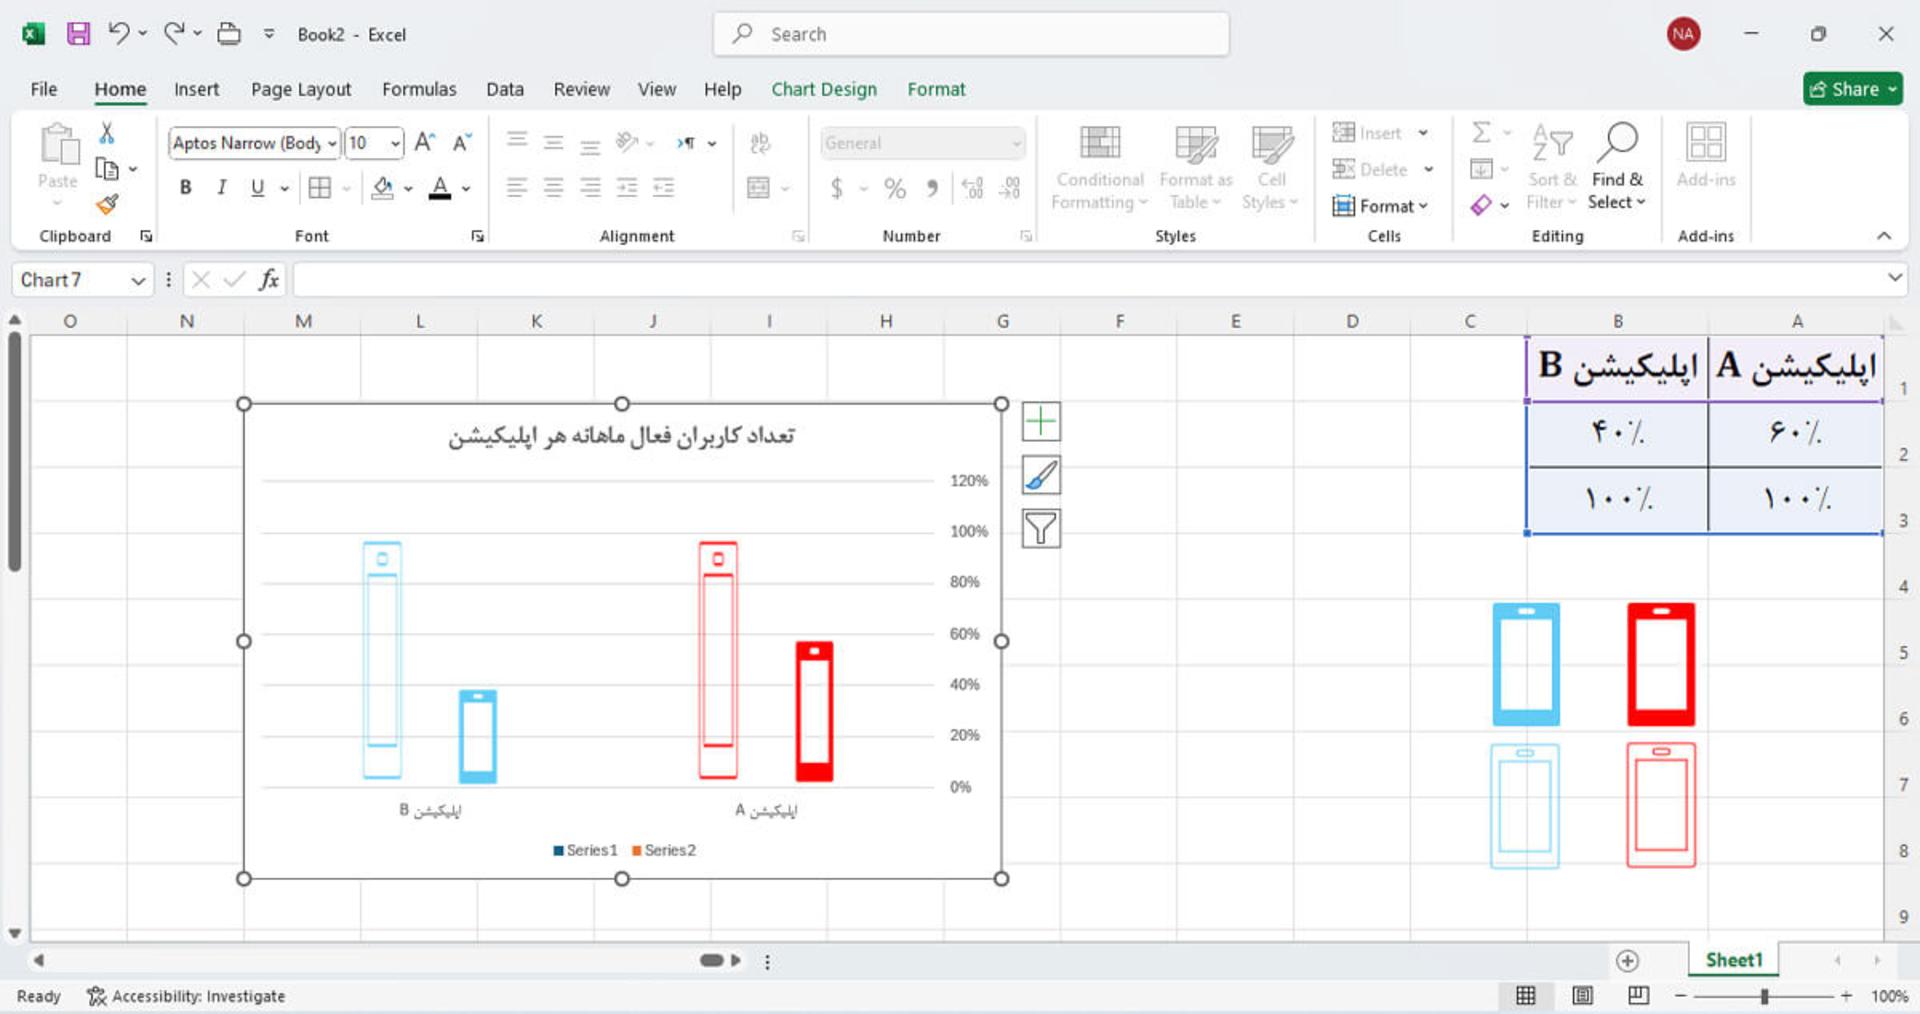This screenshot has width=1920, height=1014.
Task: Click the Redo arrow icon
Action: pyautogui.click(x=174, y=34)
